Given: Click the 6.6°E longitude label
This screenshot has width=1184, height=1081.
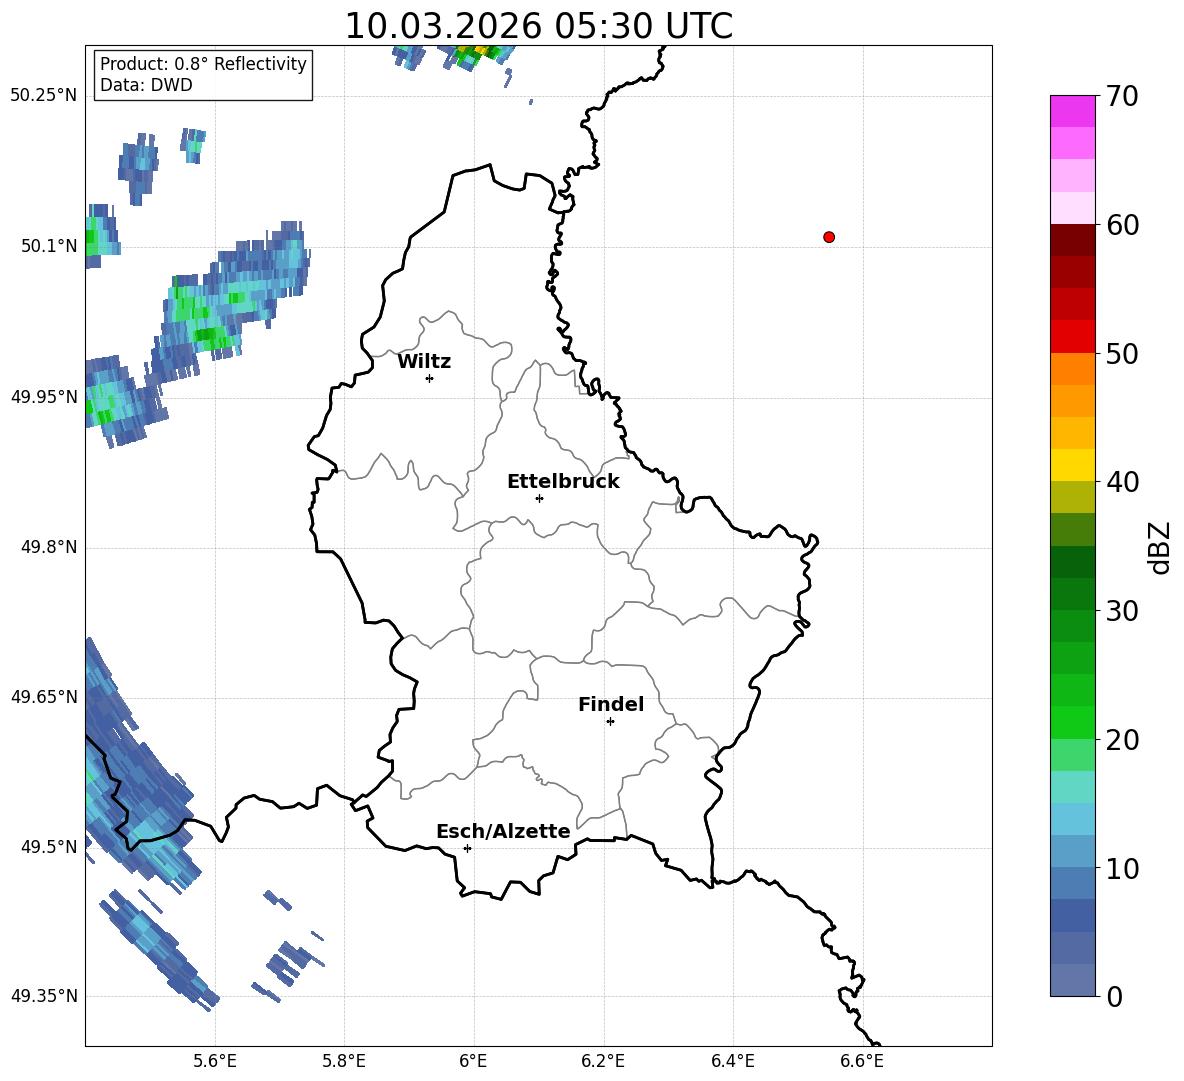Looking at the screenshot, I should (x=862, y=1061).
